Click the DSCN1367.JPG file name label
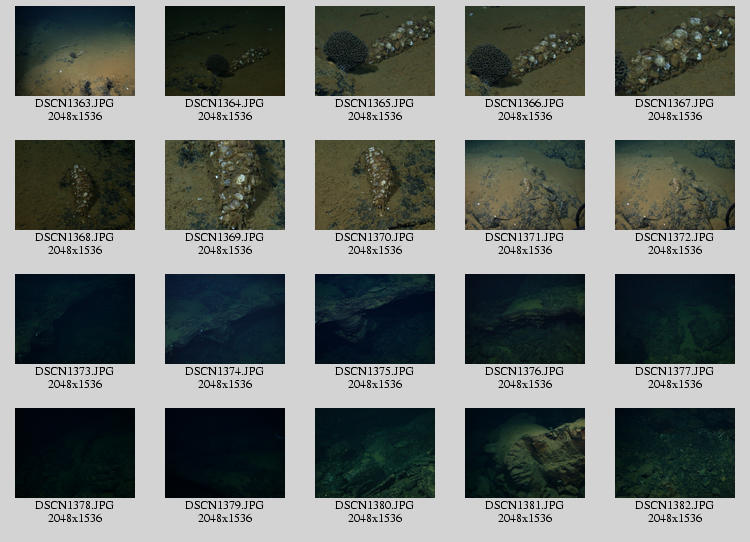 tap(674, 103)
